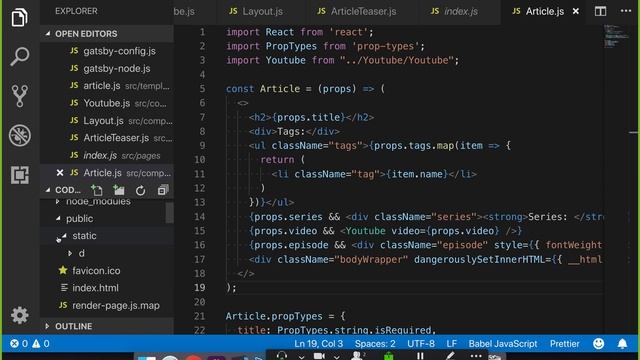Expand the d folder
The height and width of the screenshot is (360, 640).
[70, 253]
